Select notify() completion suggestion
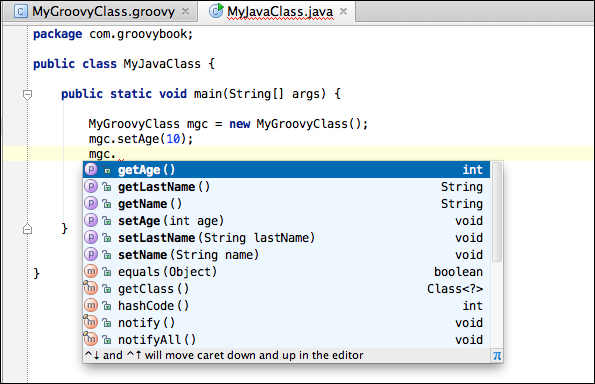The height and width of the screenshot is (384, 595). (286, 323)
